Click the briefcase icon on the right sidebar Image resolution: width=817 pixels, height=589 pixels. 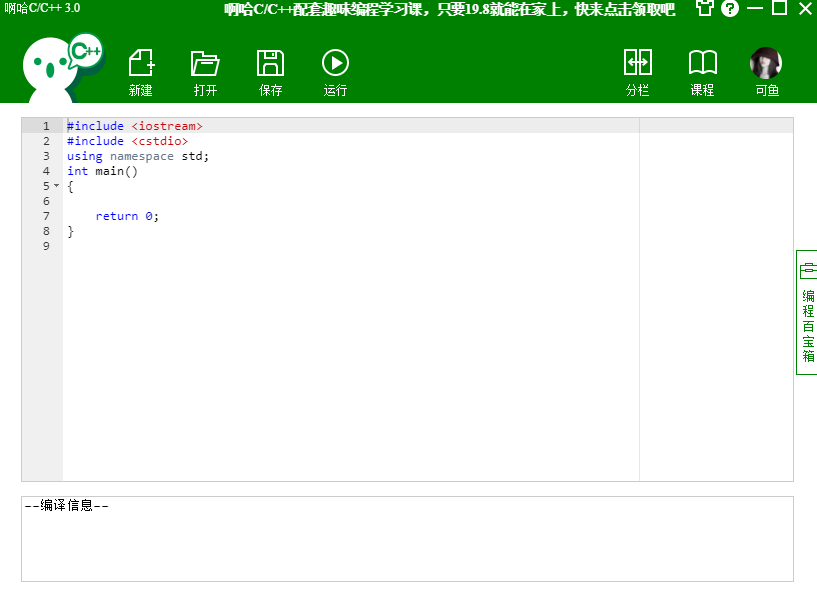tap(808, 268)
